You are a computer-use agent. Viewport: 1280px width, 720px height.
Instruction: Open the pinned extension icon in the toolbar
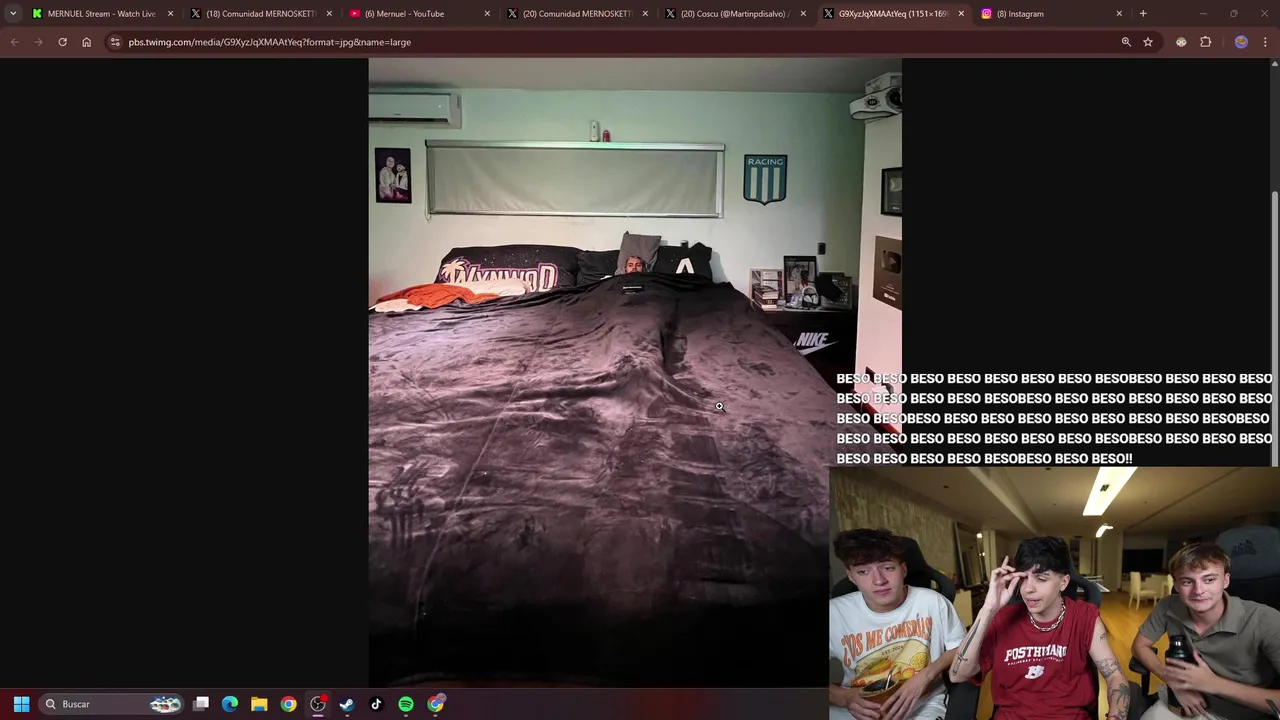coord(1181,42)
